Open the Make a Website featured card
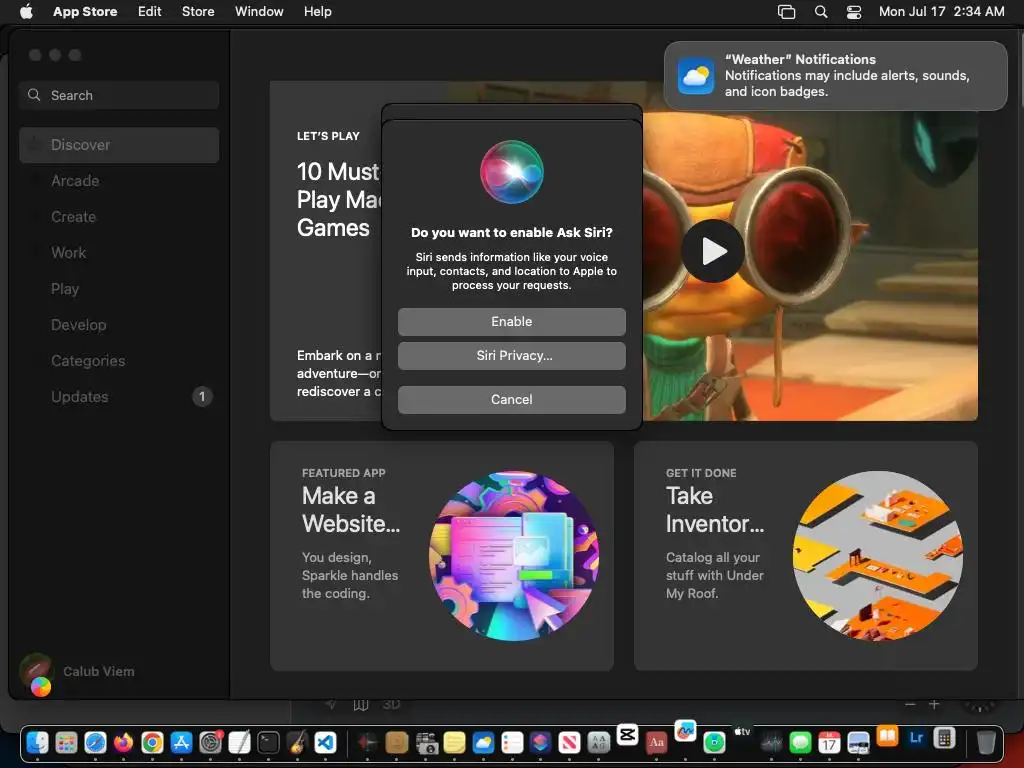This screenshot has width=1024, height=768. (x=441, y=556)
